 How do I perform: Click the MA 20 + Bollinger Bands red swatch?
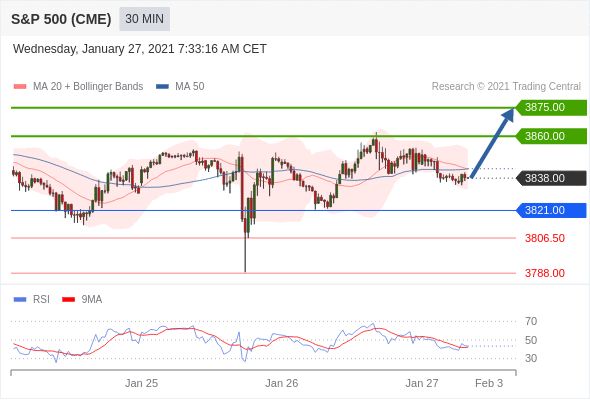click(20, 87)
